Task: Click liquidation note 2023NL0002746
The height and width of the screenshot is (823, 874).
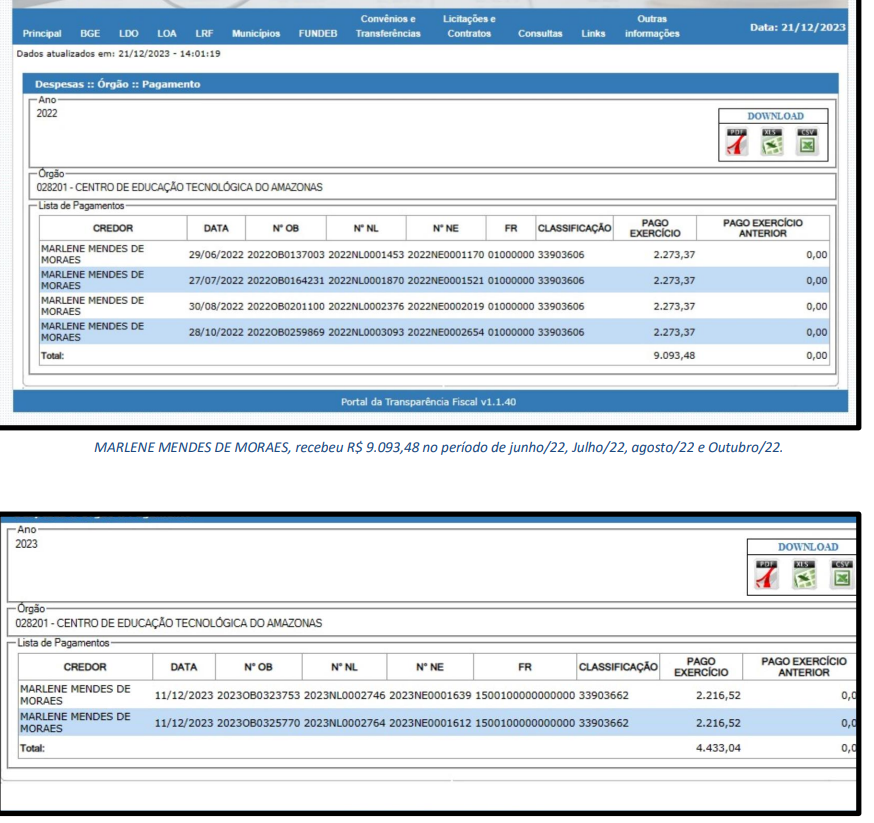Action: tap(344, 695)
